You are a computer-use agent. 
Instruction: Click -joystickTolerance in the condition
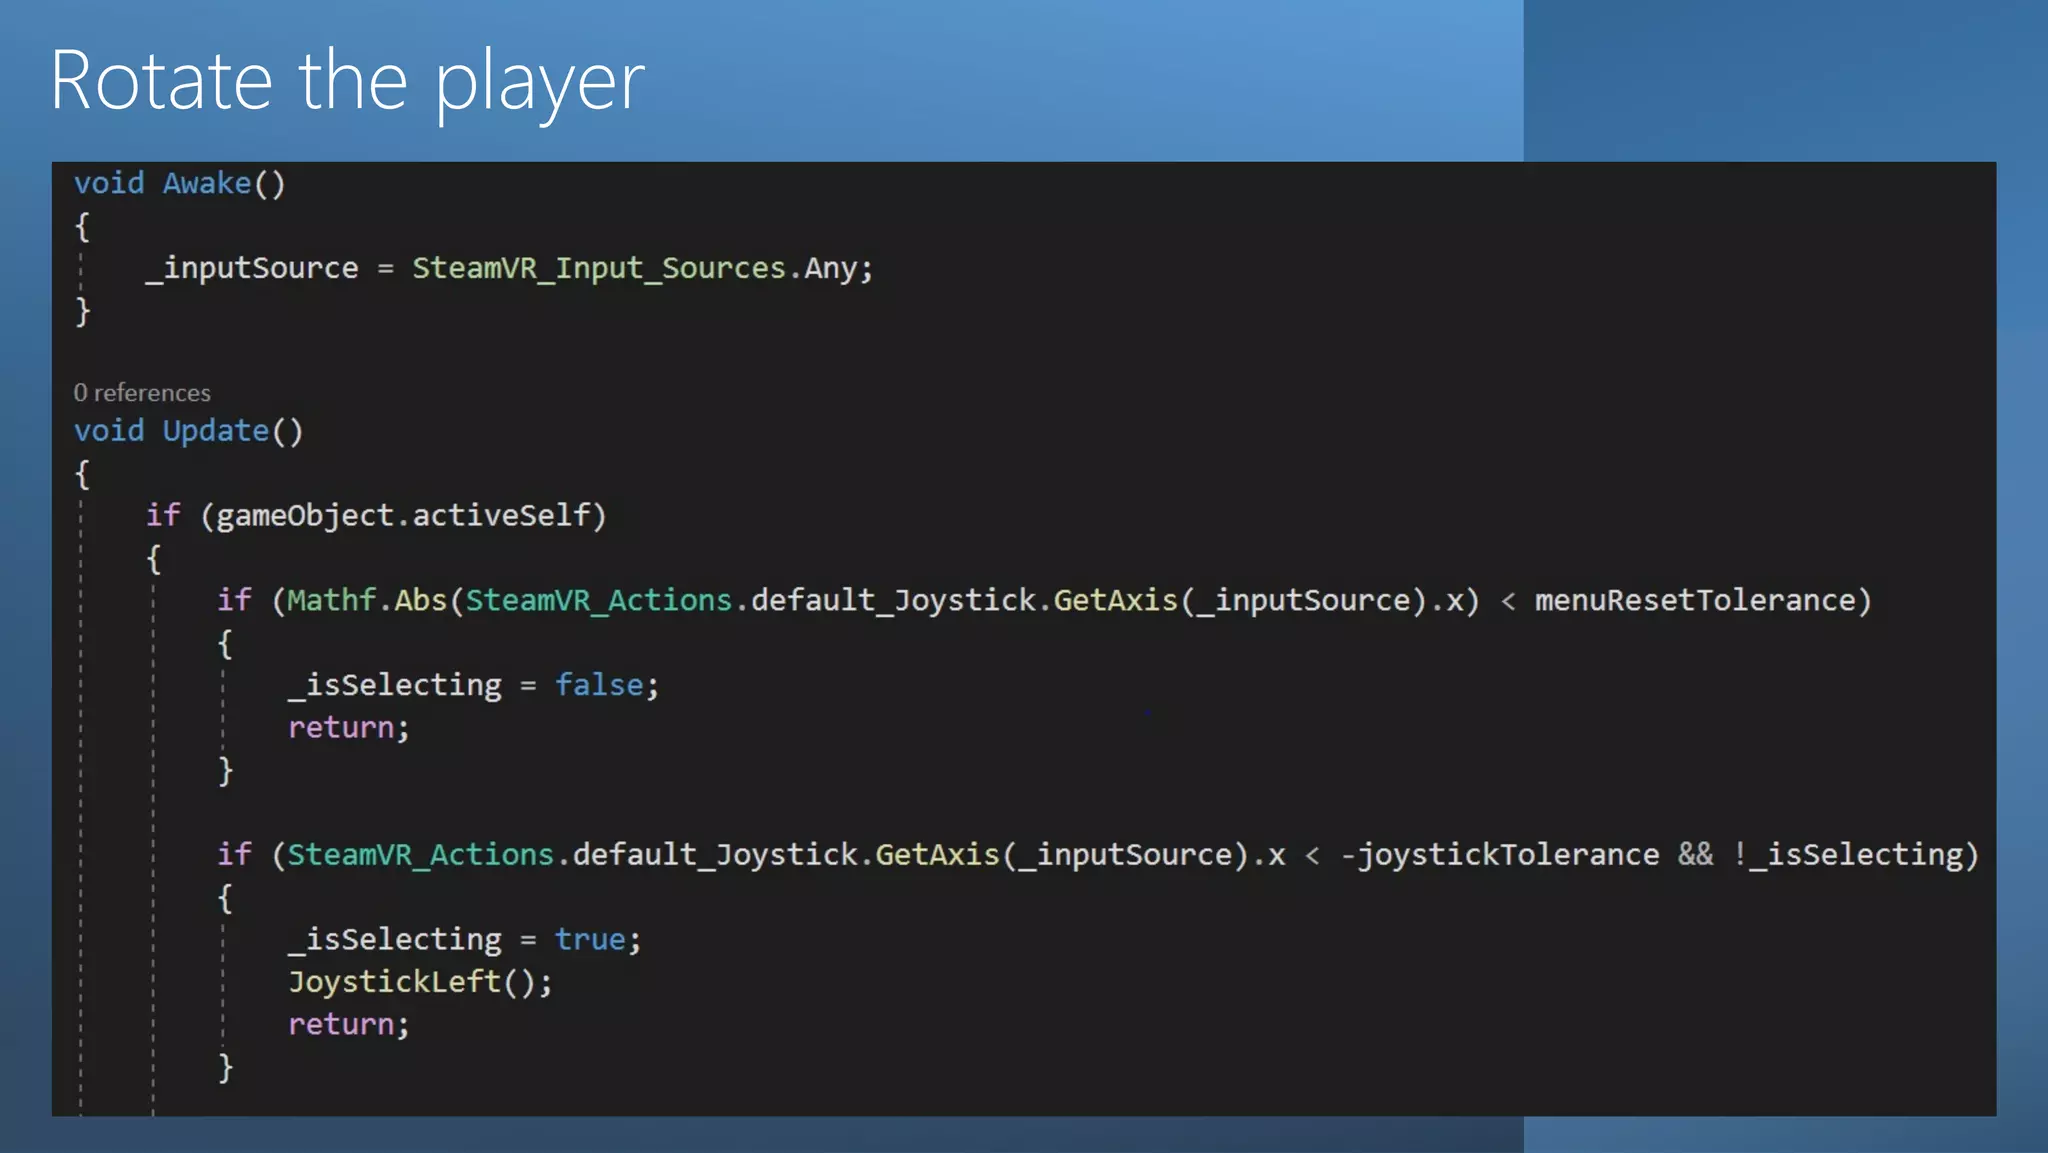1499,855
